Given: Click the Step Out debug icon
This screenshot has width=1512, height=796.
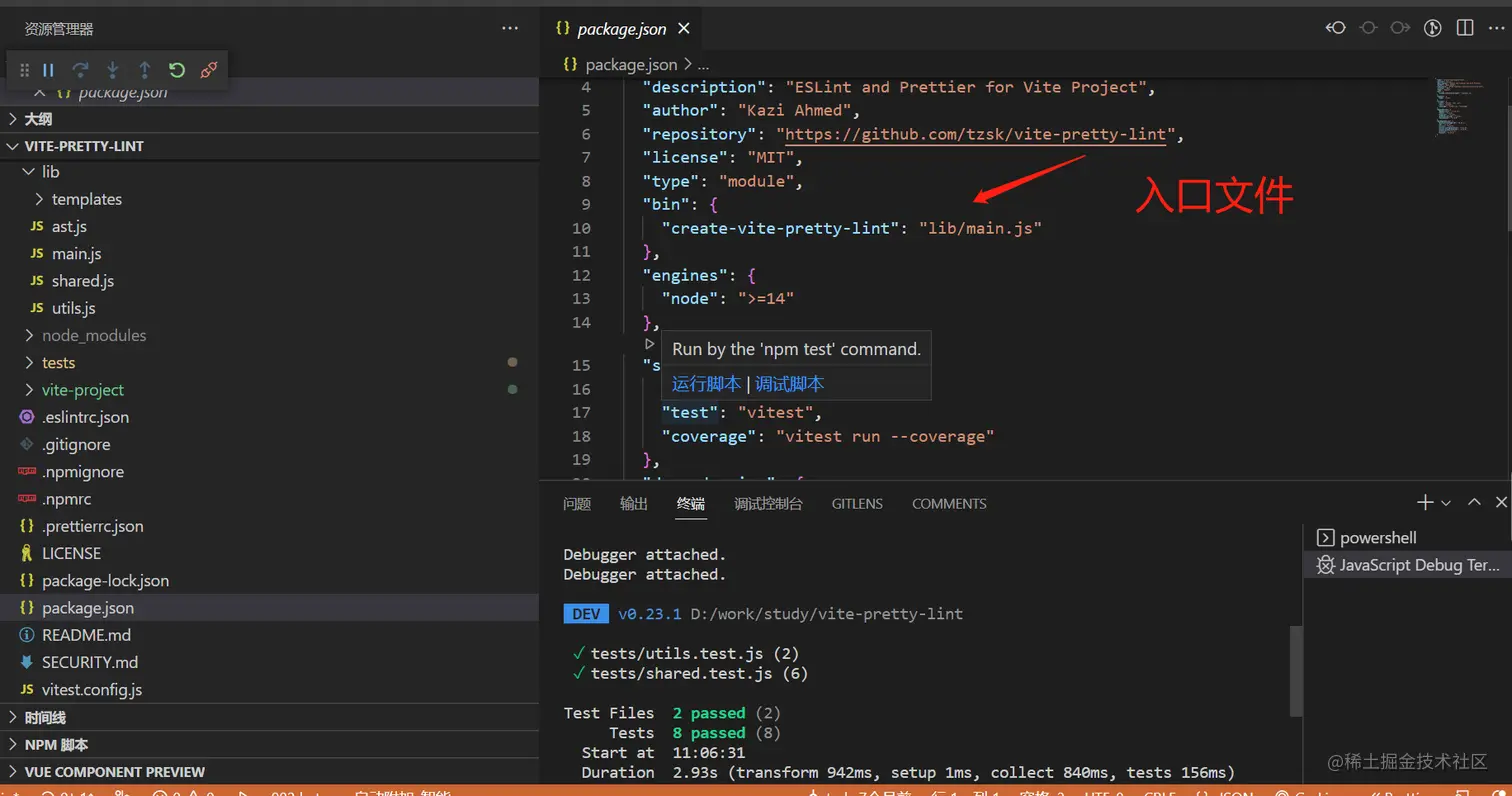Looking at the screenshot, I should [145, 70].
